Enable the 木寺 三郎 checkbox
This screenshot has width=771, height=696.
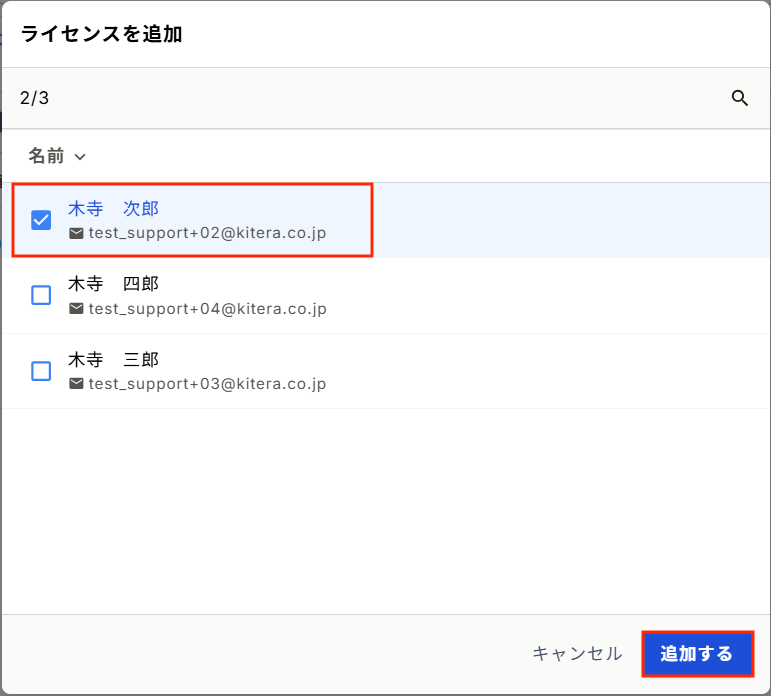click(x=41, y=371)
